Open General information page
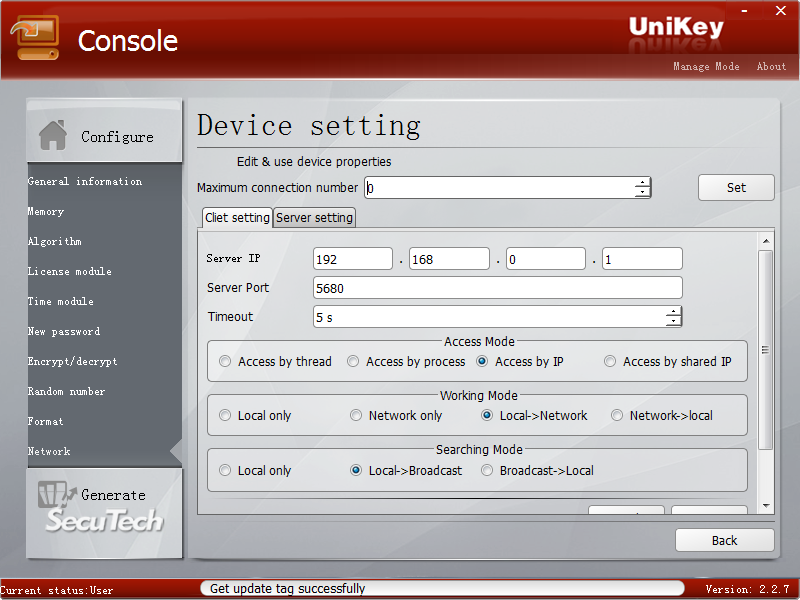800x600 pixels. [x=85, y=181]
